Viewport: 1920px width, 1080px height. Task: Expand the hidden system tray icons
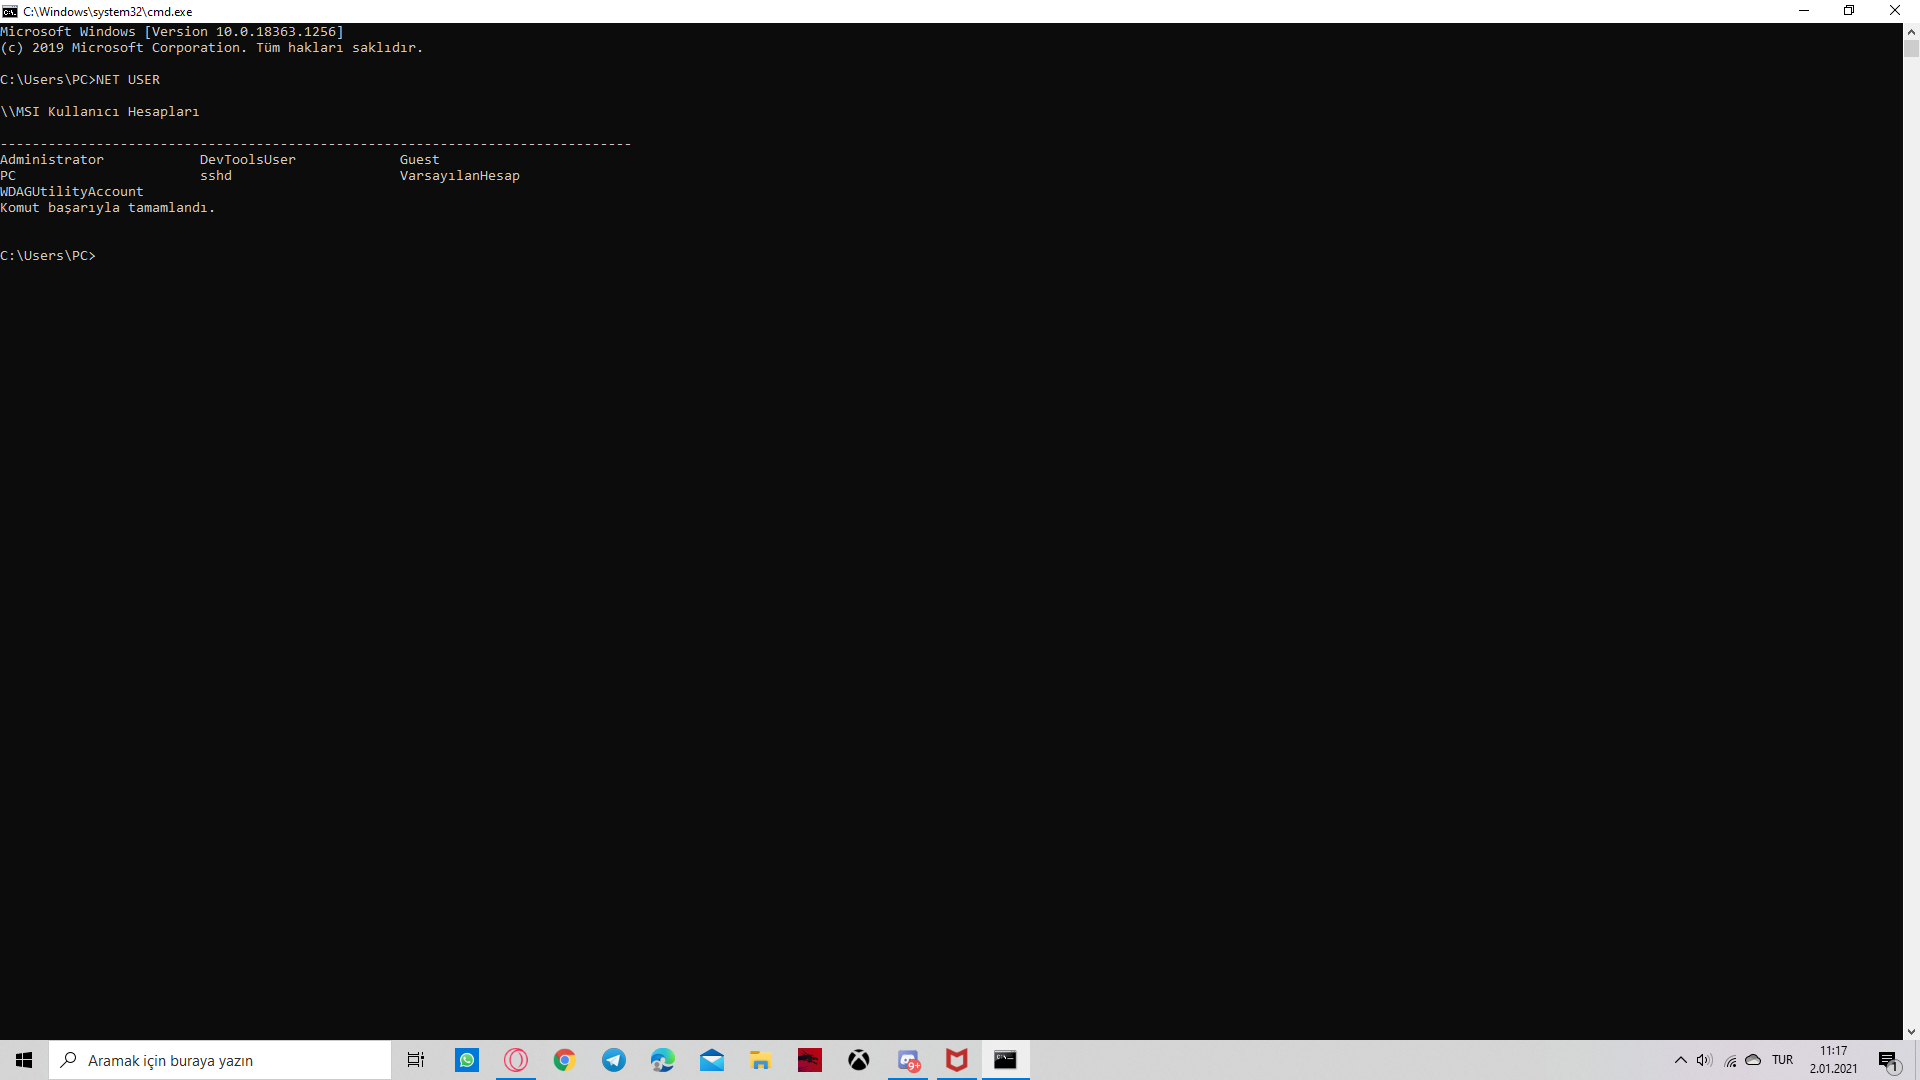pos(1681,1060)
